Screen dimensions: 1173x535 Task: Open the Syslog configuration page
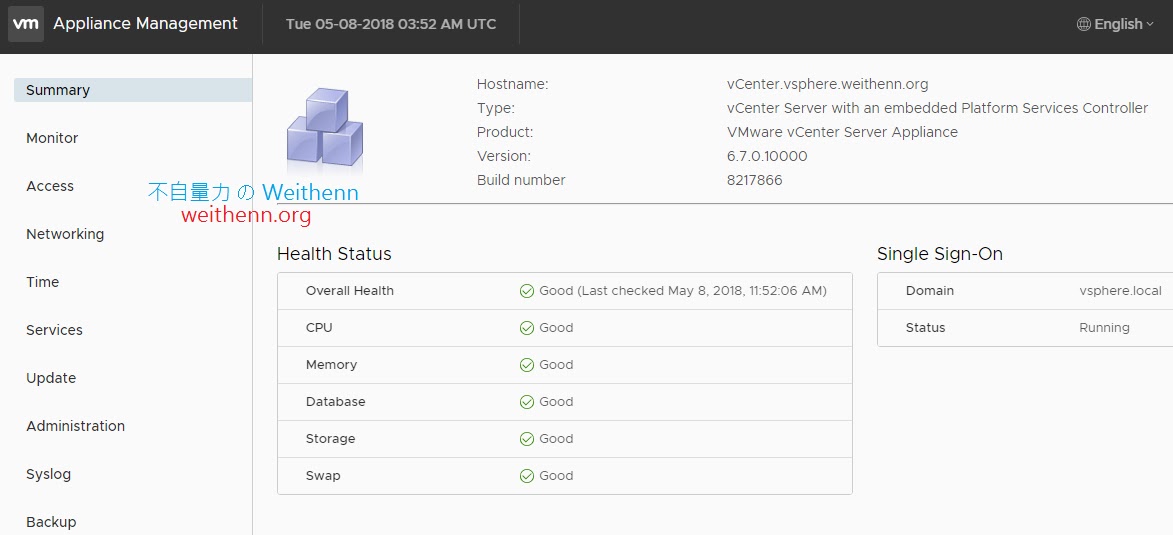tap(49, 474)
